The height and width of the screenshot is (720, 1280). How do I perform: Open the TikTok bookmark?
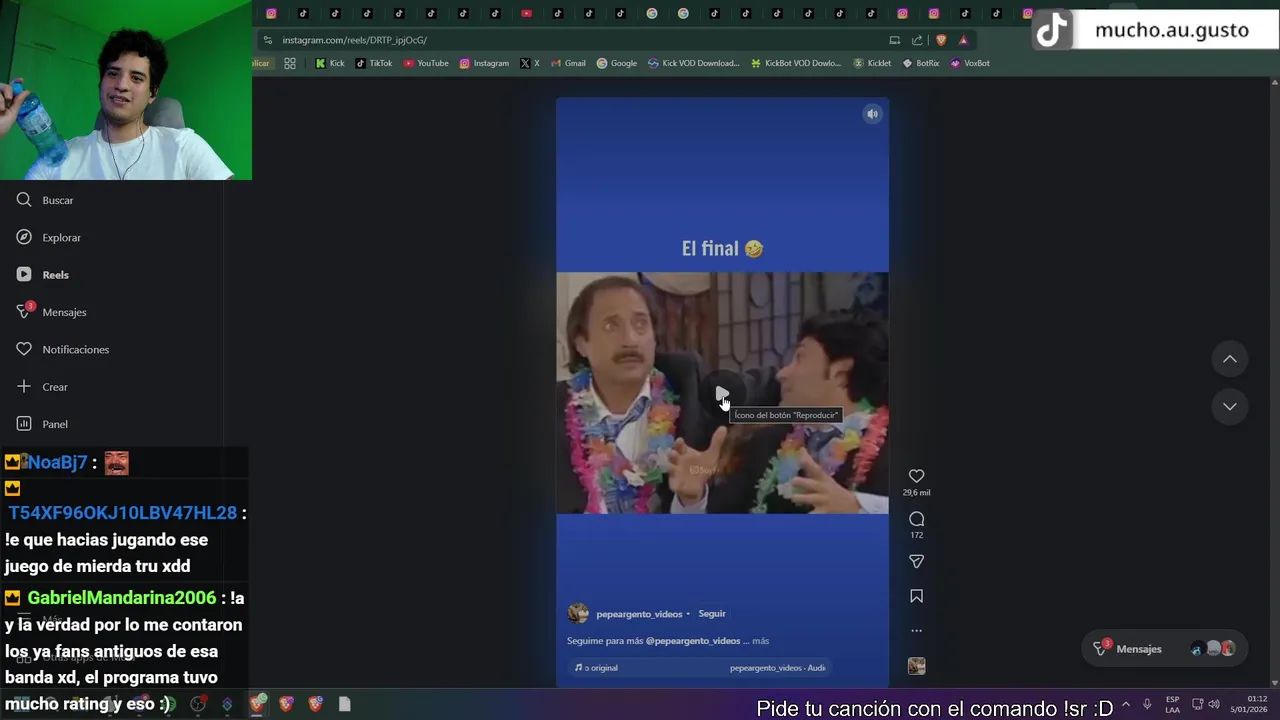tap(374, 63)
